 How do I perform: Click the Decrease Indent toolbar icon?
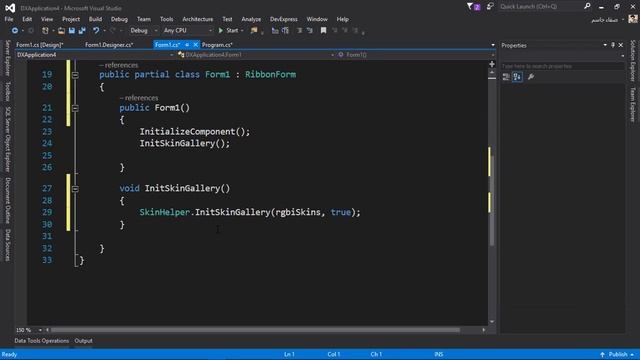click(x=300, y=31)
